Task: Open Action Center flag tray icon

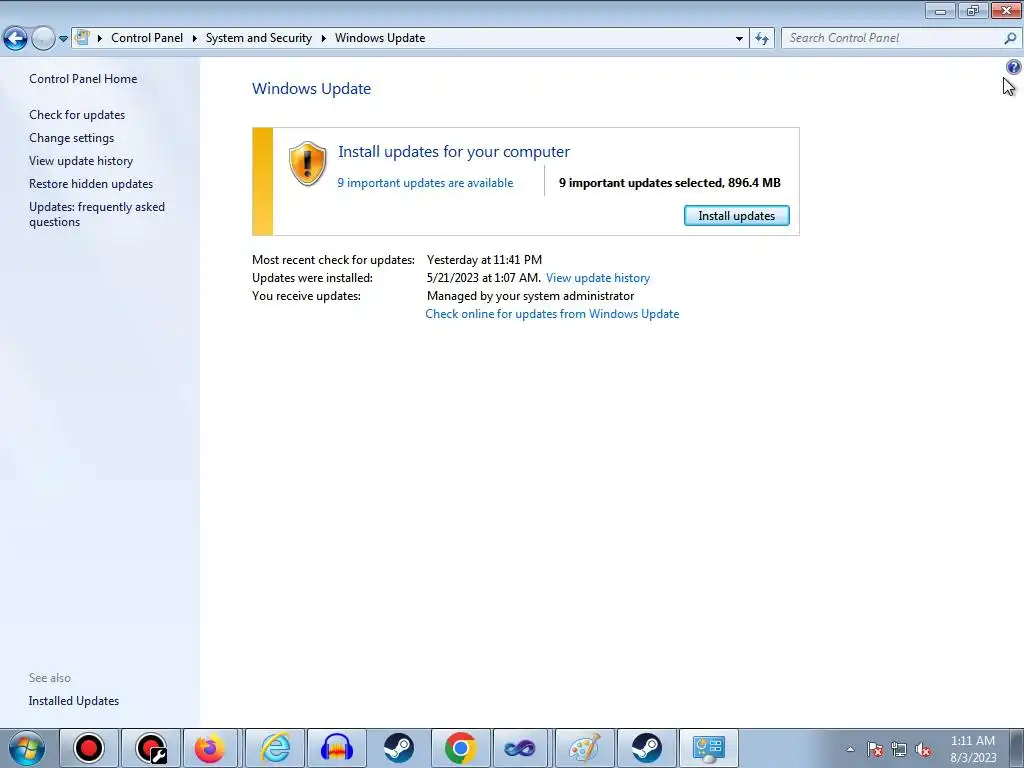Action: (875, 749)
